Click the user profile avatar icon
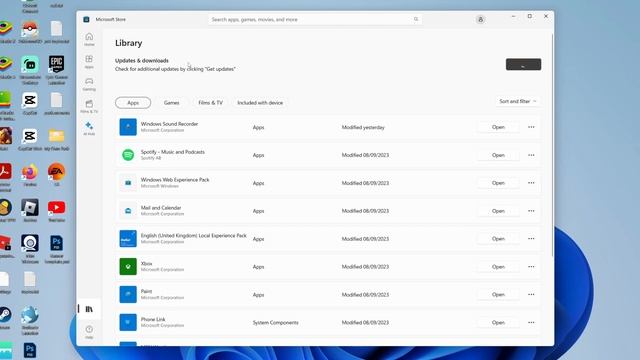The height and width of the screenshot is (360, 640). (480, 19)
